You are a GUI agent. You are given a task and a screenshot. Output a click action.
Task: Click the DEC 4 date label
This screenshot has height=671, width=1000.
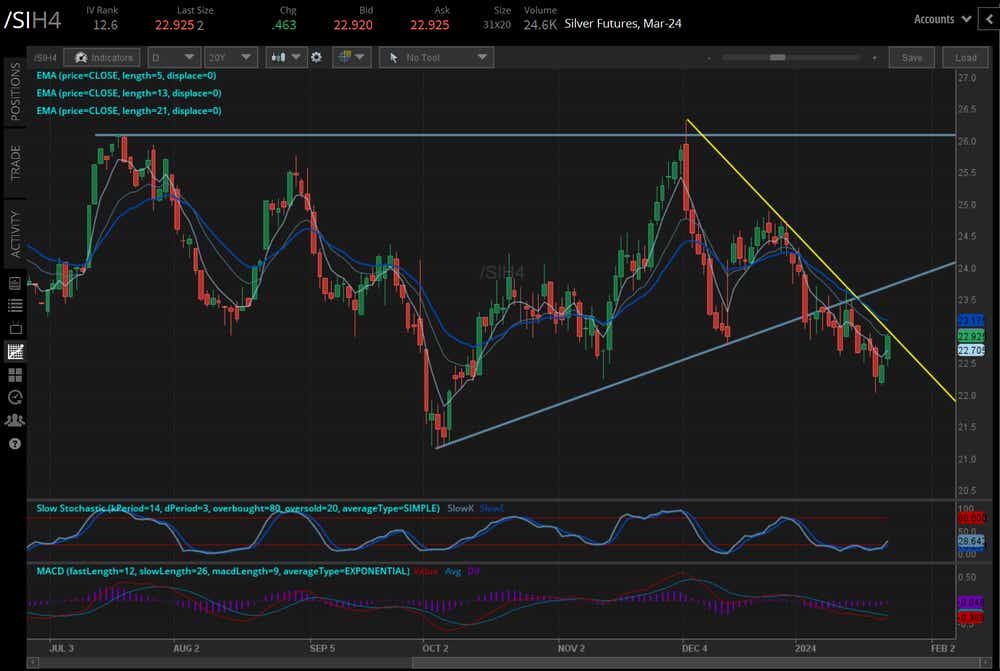pyautogui.click(x=695, y=648)
